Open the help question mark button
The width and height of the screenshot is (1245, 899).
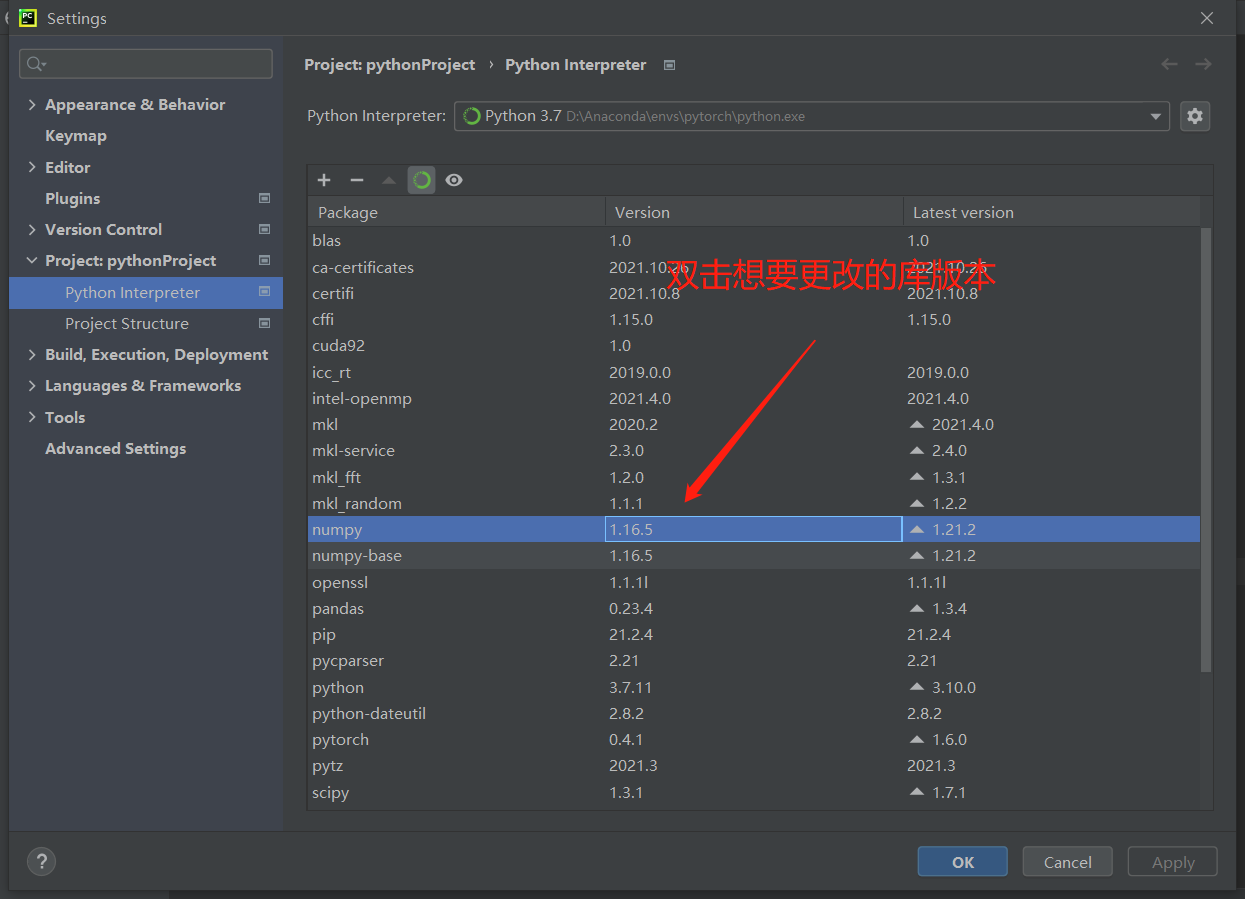tap(41, 861)
